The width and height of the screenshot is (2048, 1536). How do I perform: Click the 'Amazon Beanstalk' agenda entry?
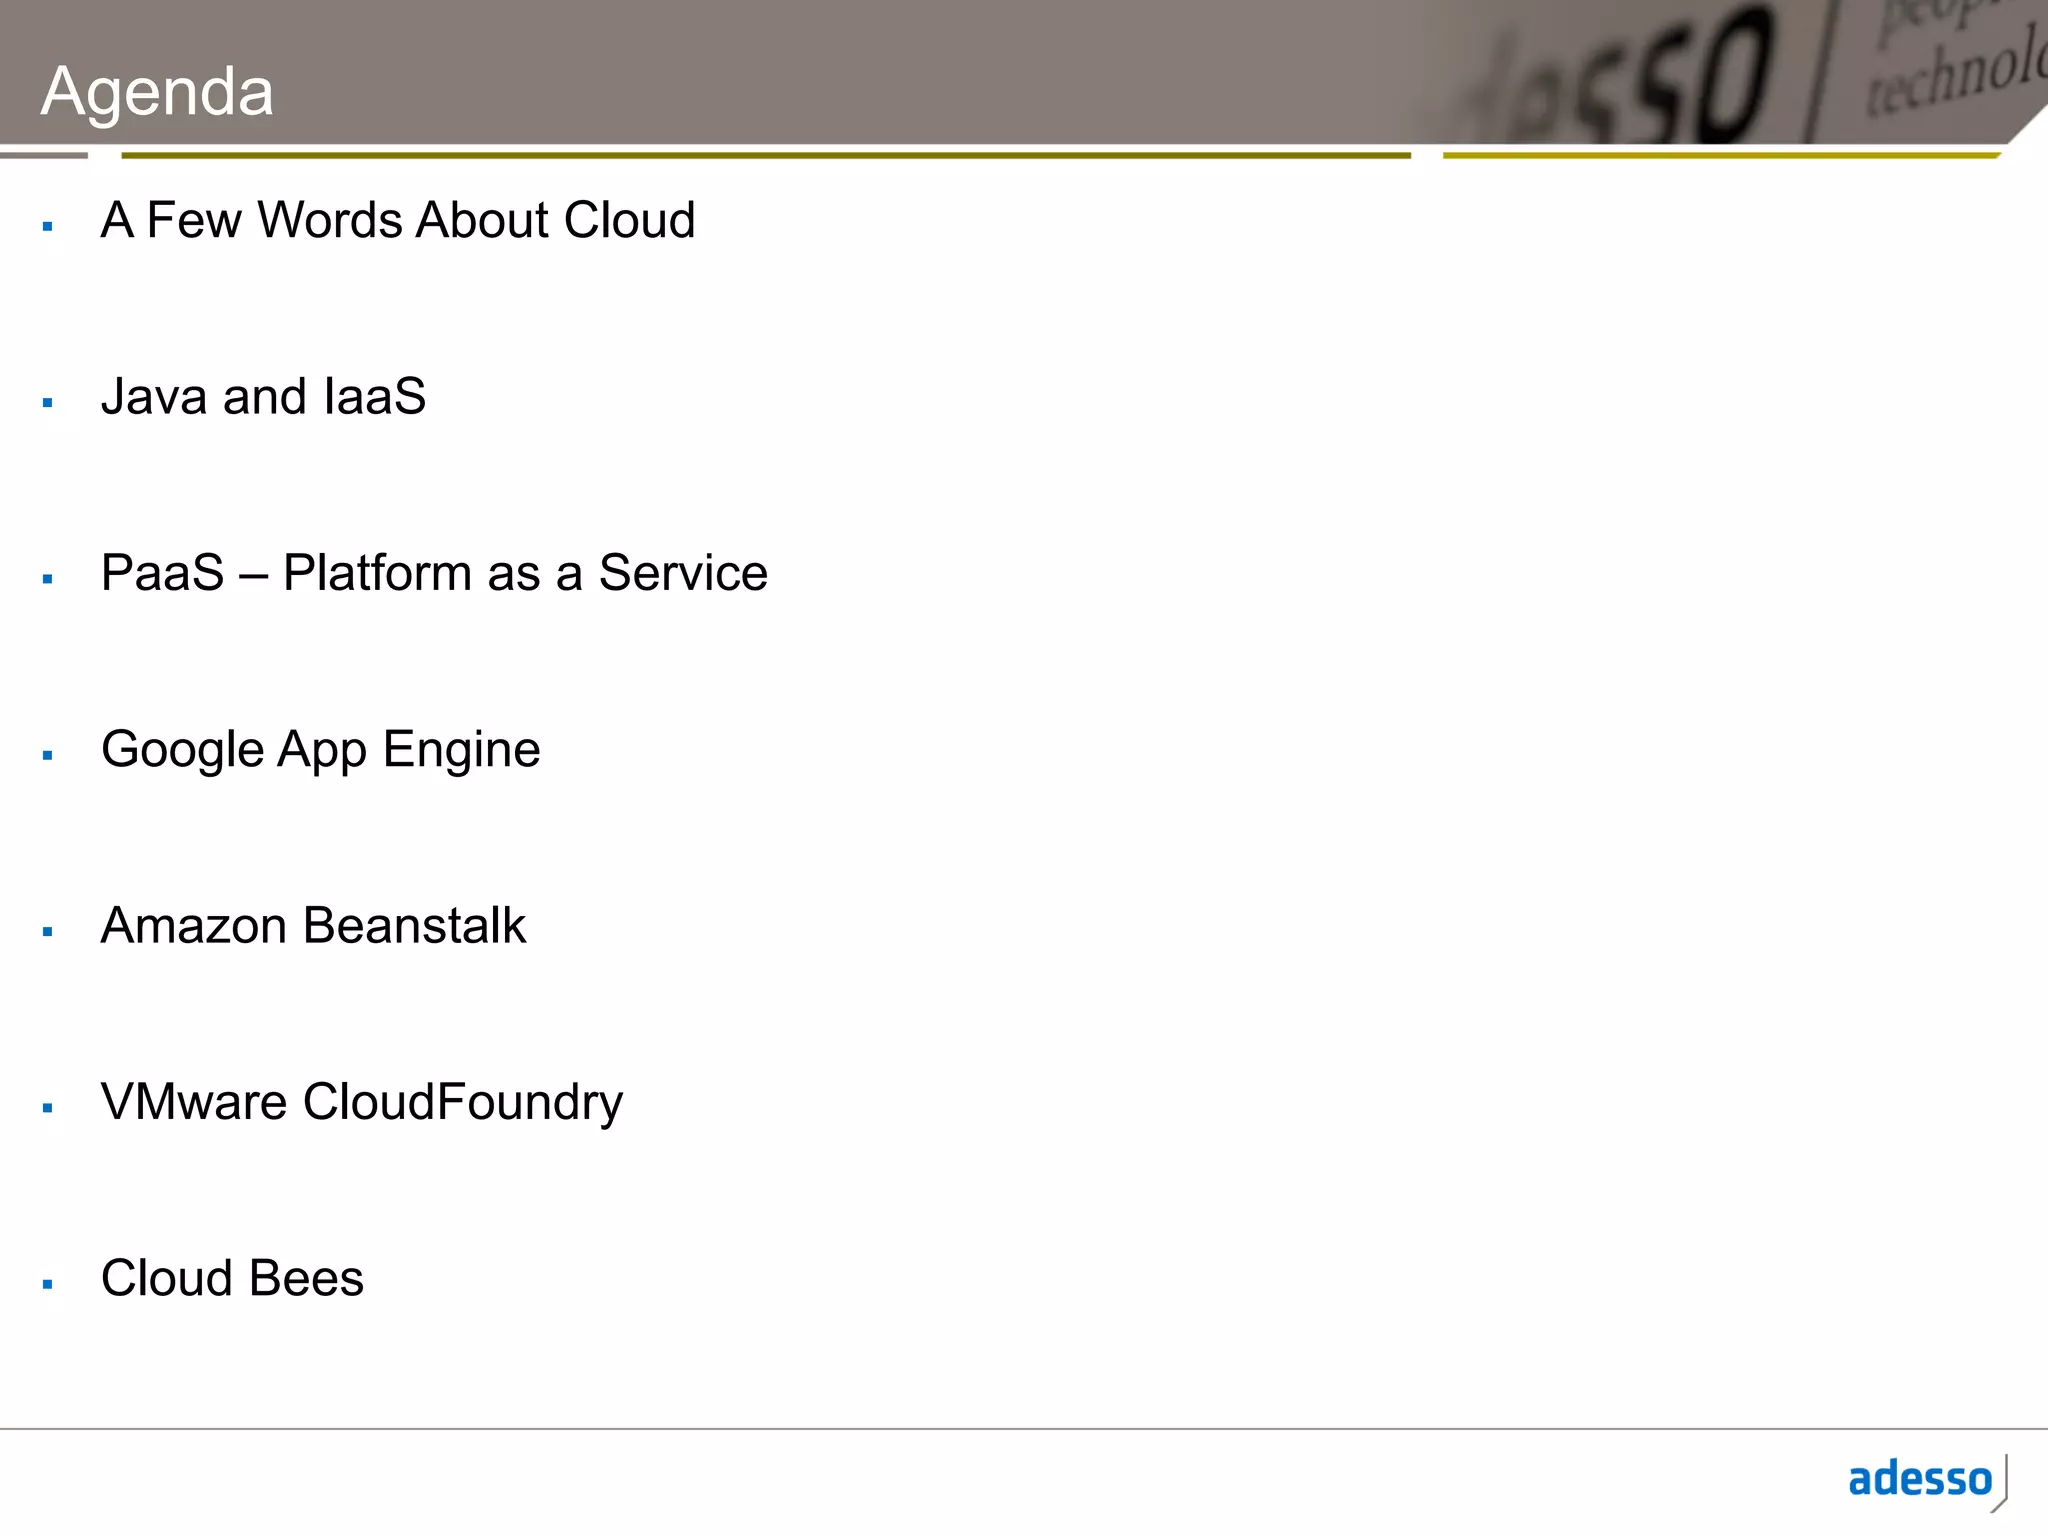313,926
